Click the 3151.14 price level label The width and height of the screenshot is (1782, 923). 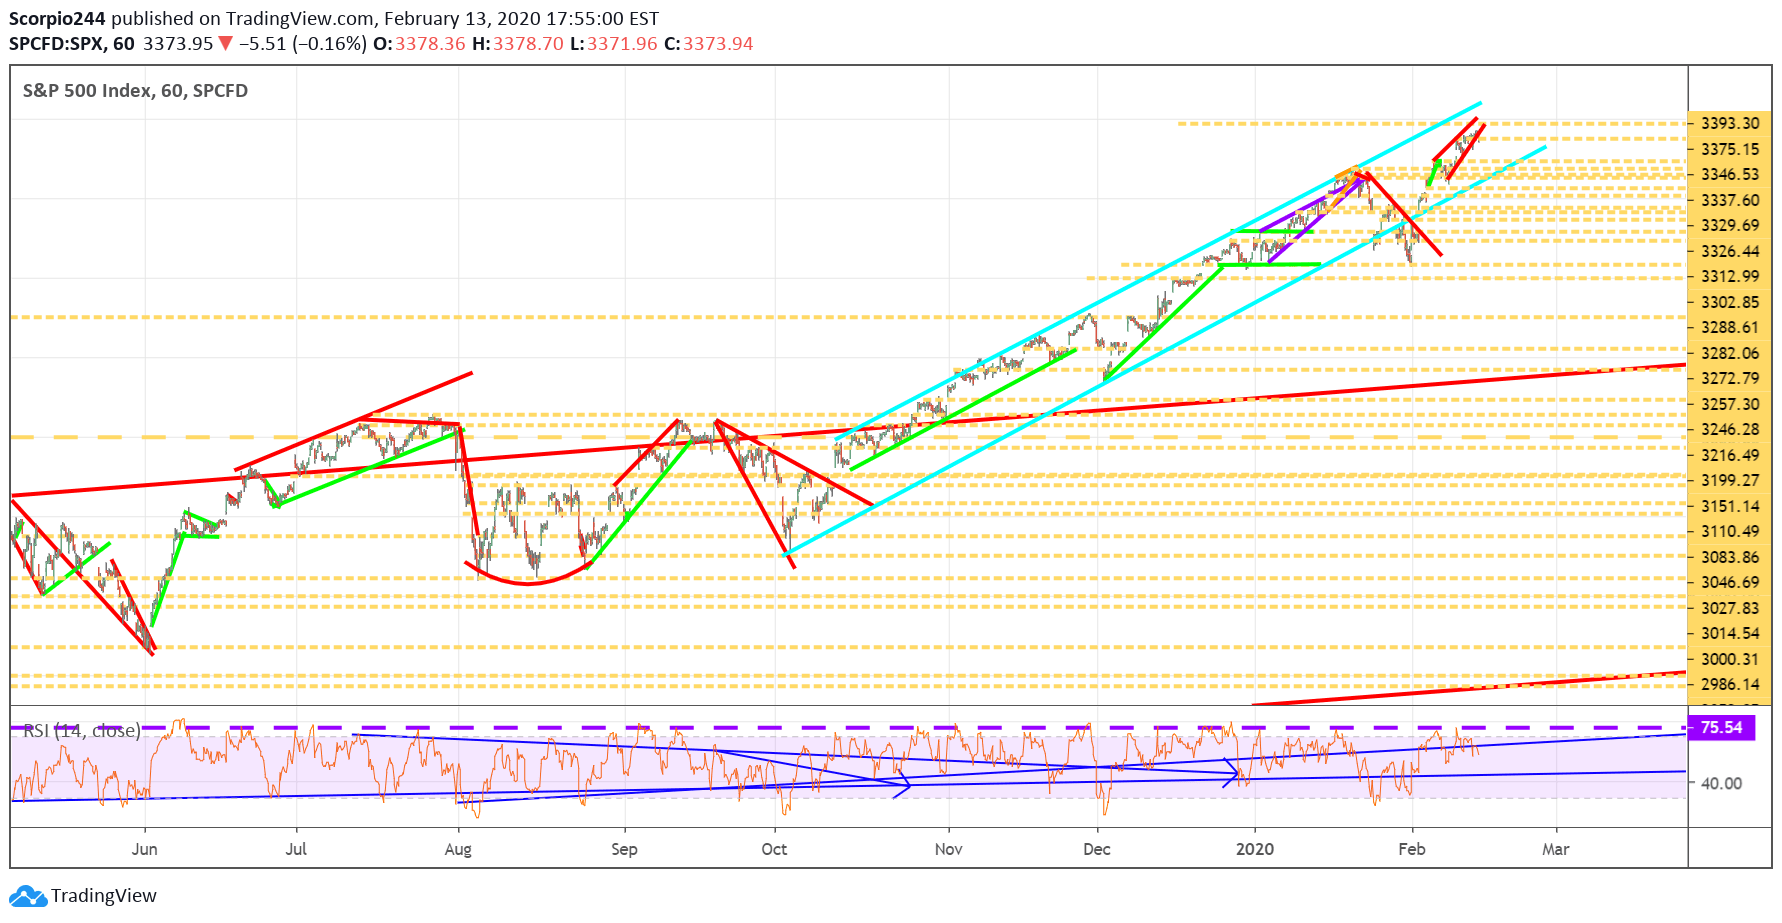coord(1730,507)
